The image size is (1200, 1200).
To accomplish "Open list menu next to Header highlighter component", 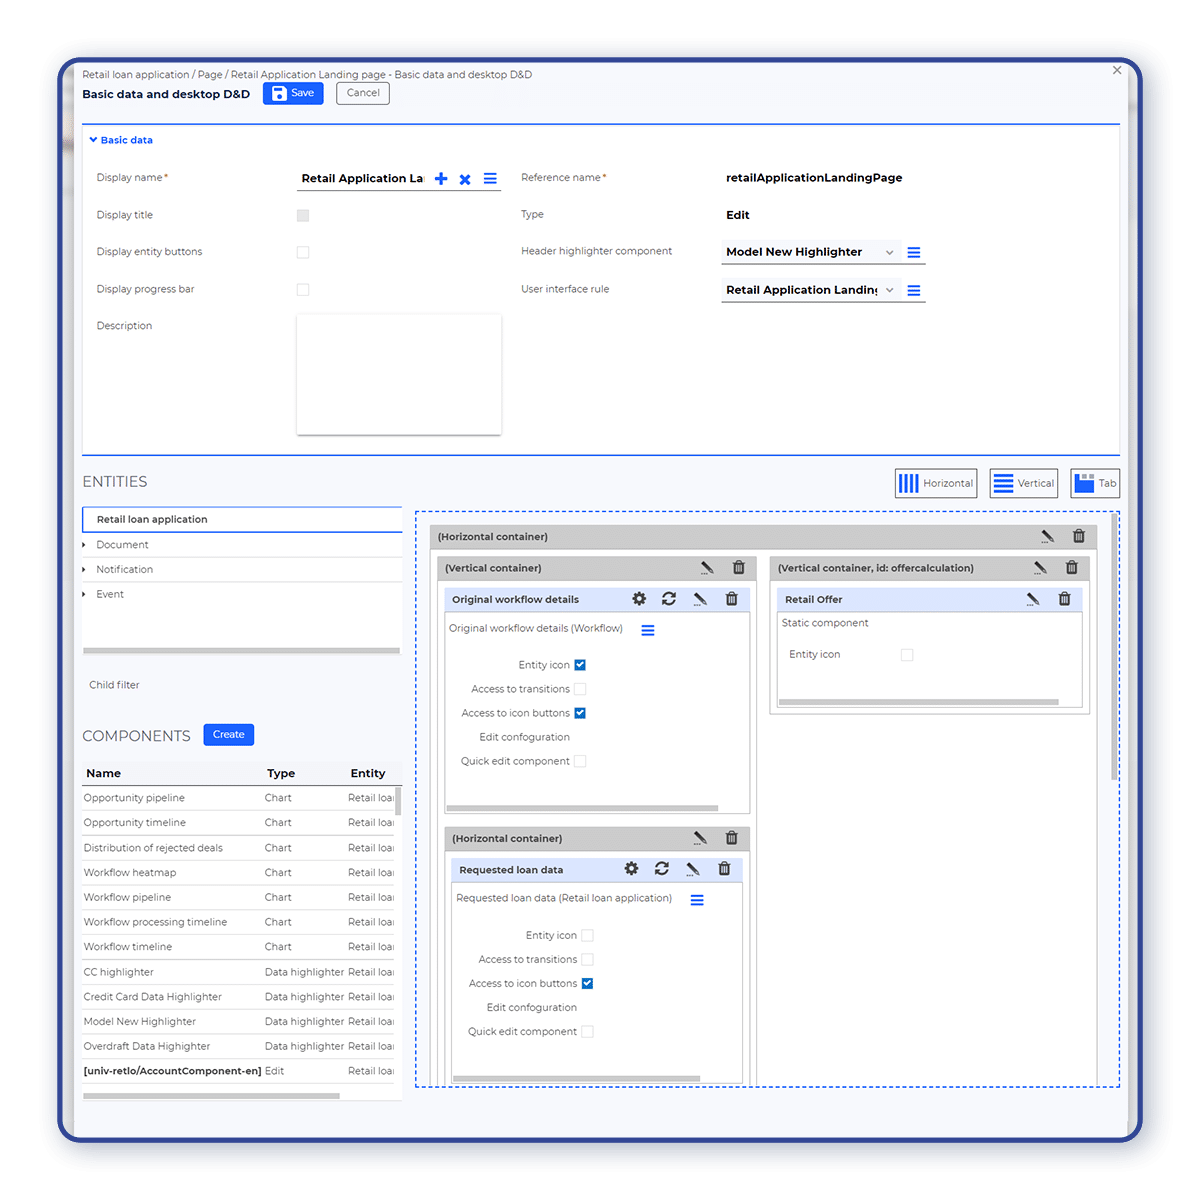I will coord(913,253).
